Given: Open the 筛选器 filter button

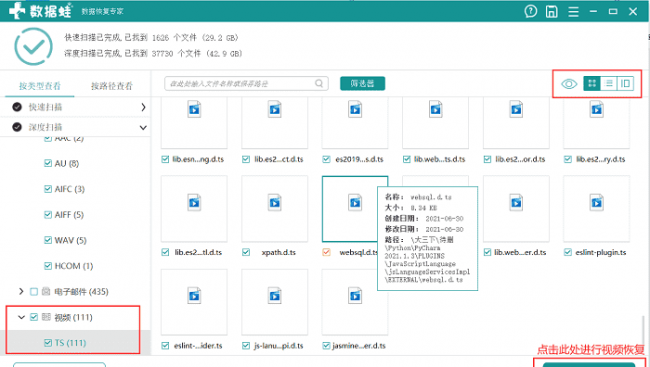Looking at the screenshot, I should [362, 83].
